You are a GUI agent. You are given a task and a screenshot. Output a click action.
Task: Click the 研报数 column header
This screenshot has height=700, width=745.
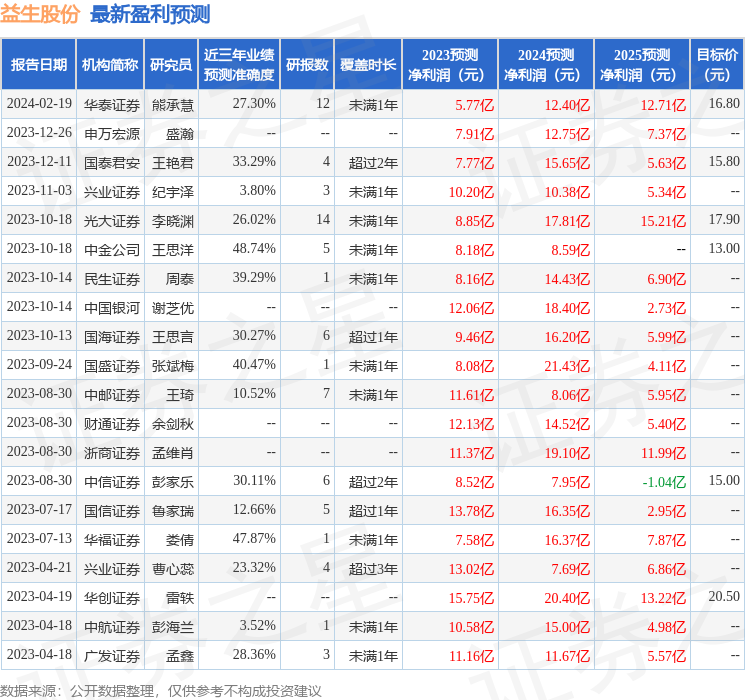pyautogui.click(x=307, y=65)
